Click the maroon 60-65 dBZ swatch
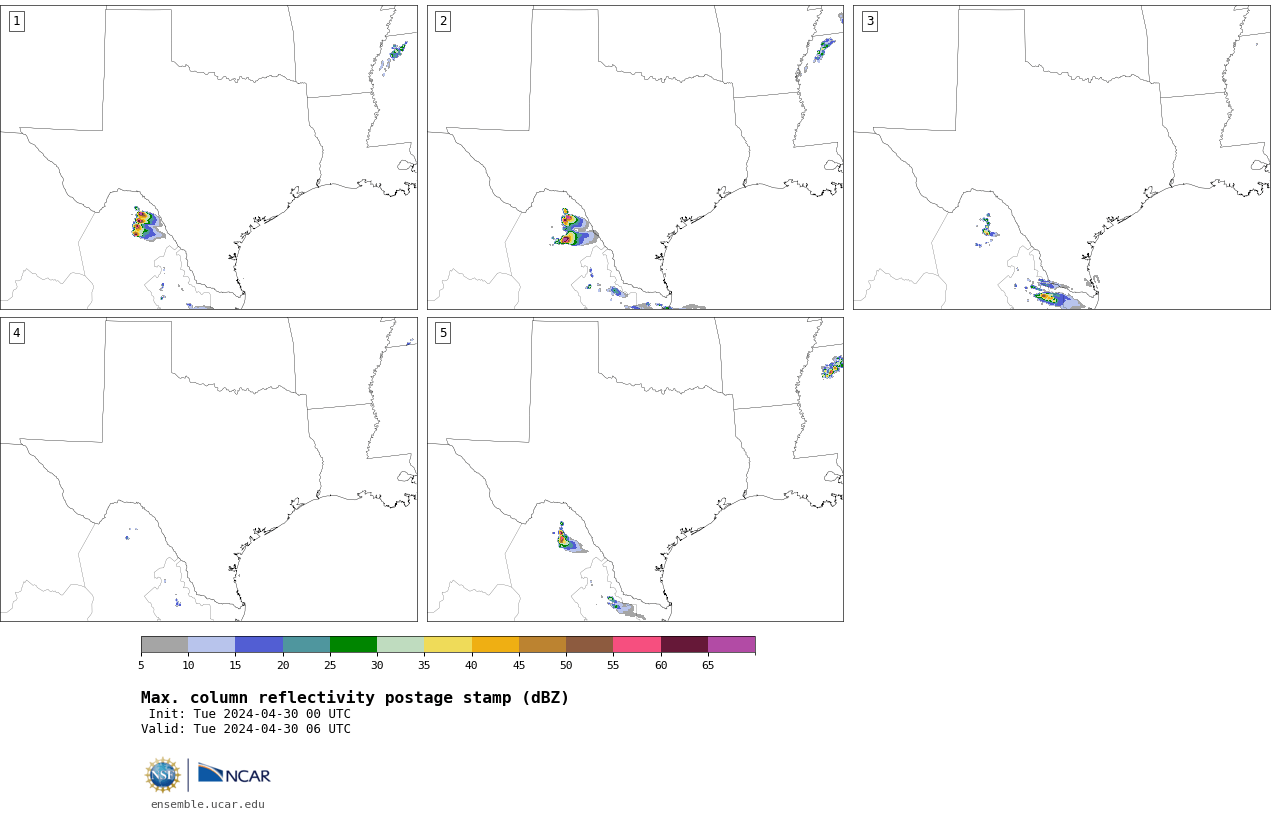This screenshot has height=815, width=1280. coord(684,644)
